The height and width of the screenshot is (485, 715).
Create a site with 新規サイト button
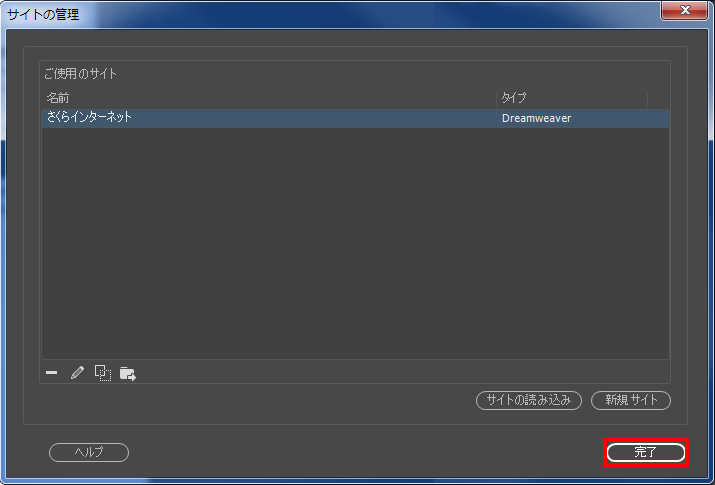(631, 400)
